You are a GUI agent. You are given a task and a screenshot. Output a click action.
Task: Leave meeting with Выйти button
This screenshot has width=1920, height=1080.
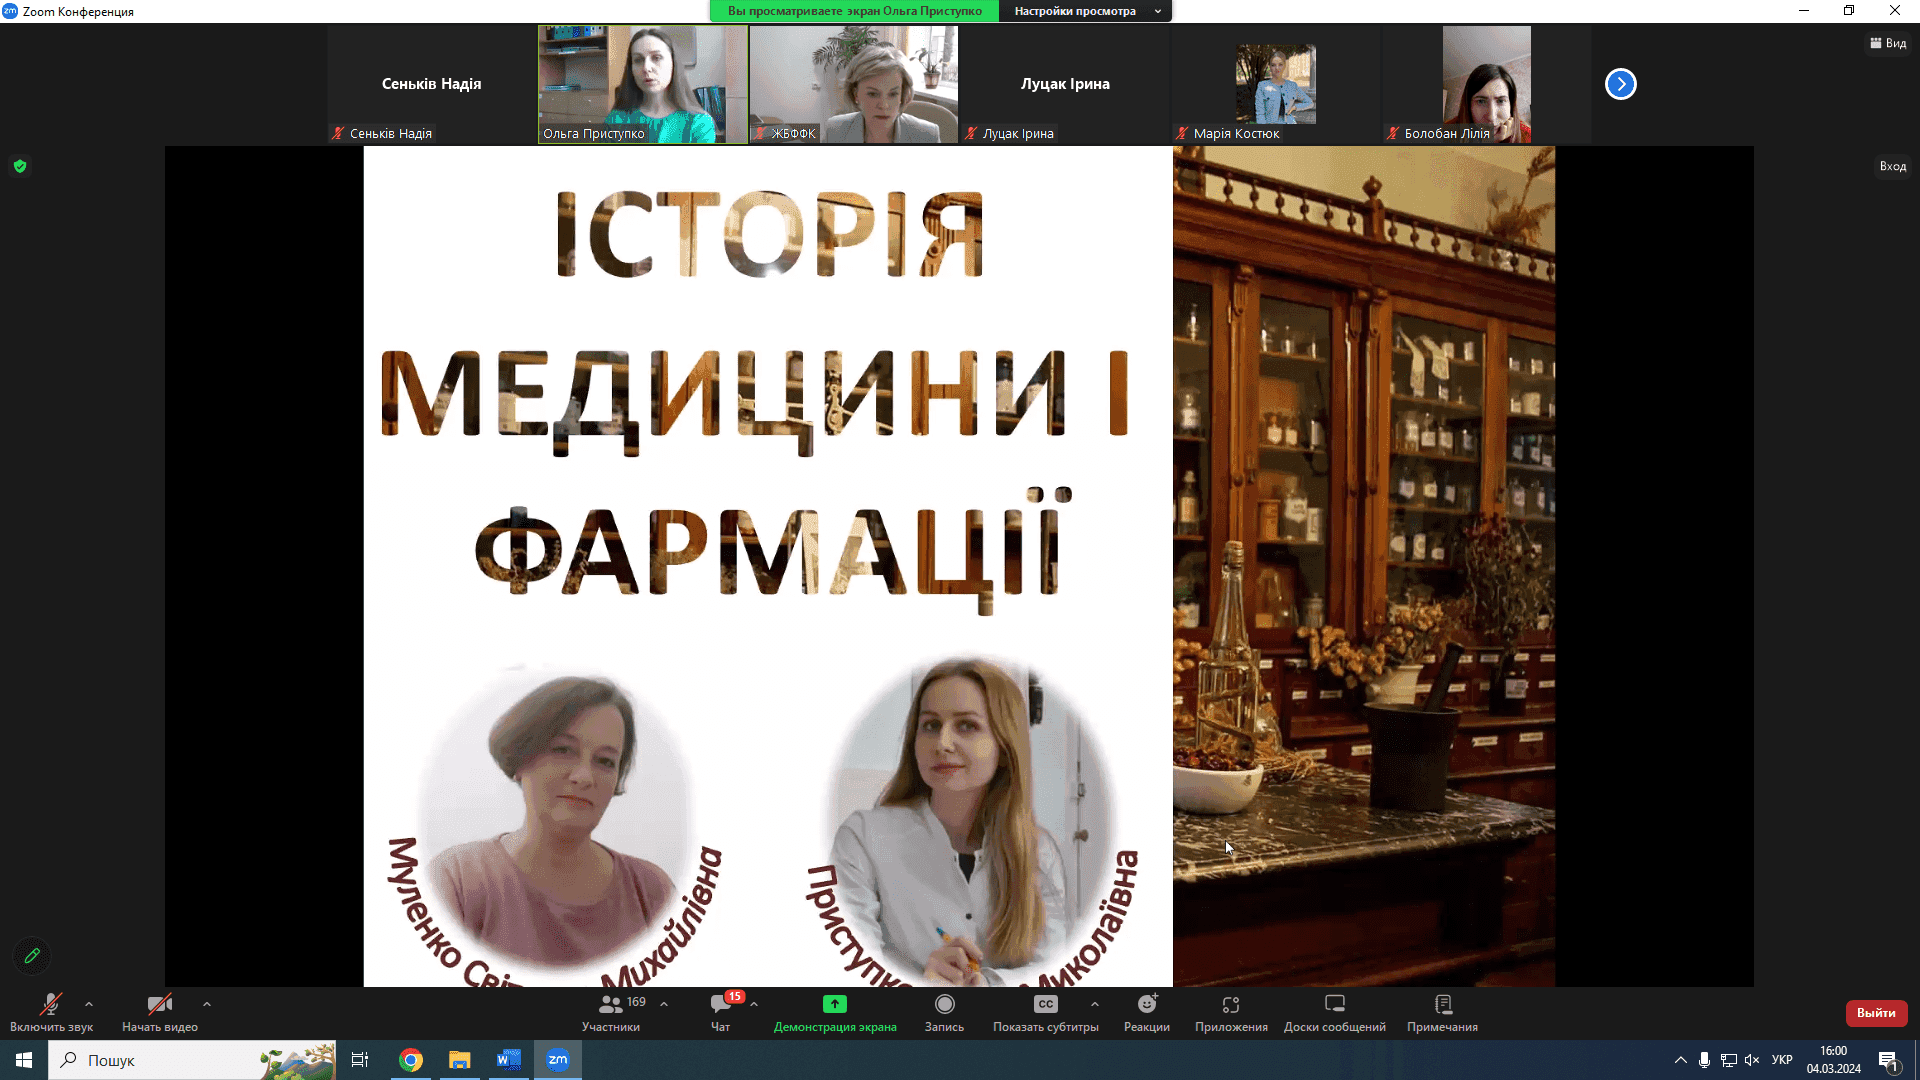[1876, 1013]
